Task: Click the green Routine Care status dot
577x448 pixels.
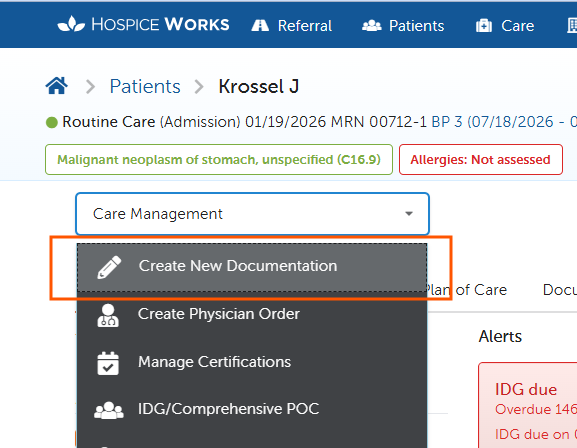Action: [x=52, y=122]
